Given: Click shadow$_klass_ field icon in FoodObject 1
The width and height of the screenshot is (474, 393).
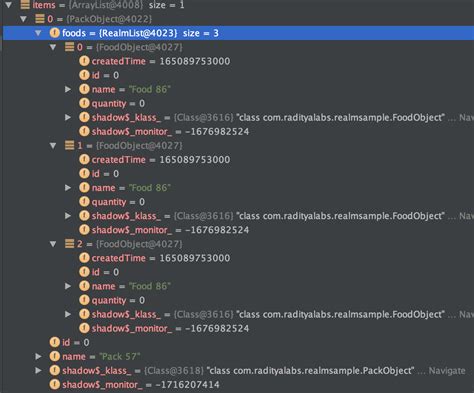Looking at the screenshot, I should pos(84,216).
